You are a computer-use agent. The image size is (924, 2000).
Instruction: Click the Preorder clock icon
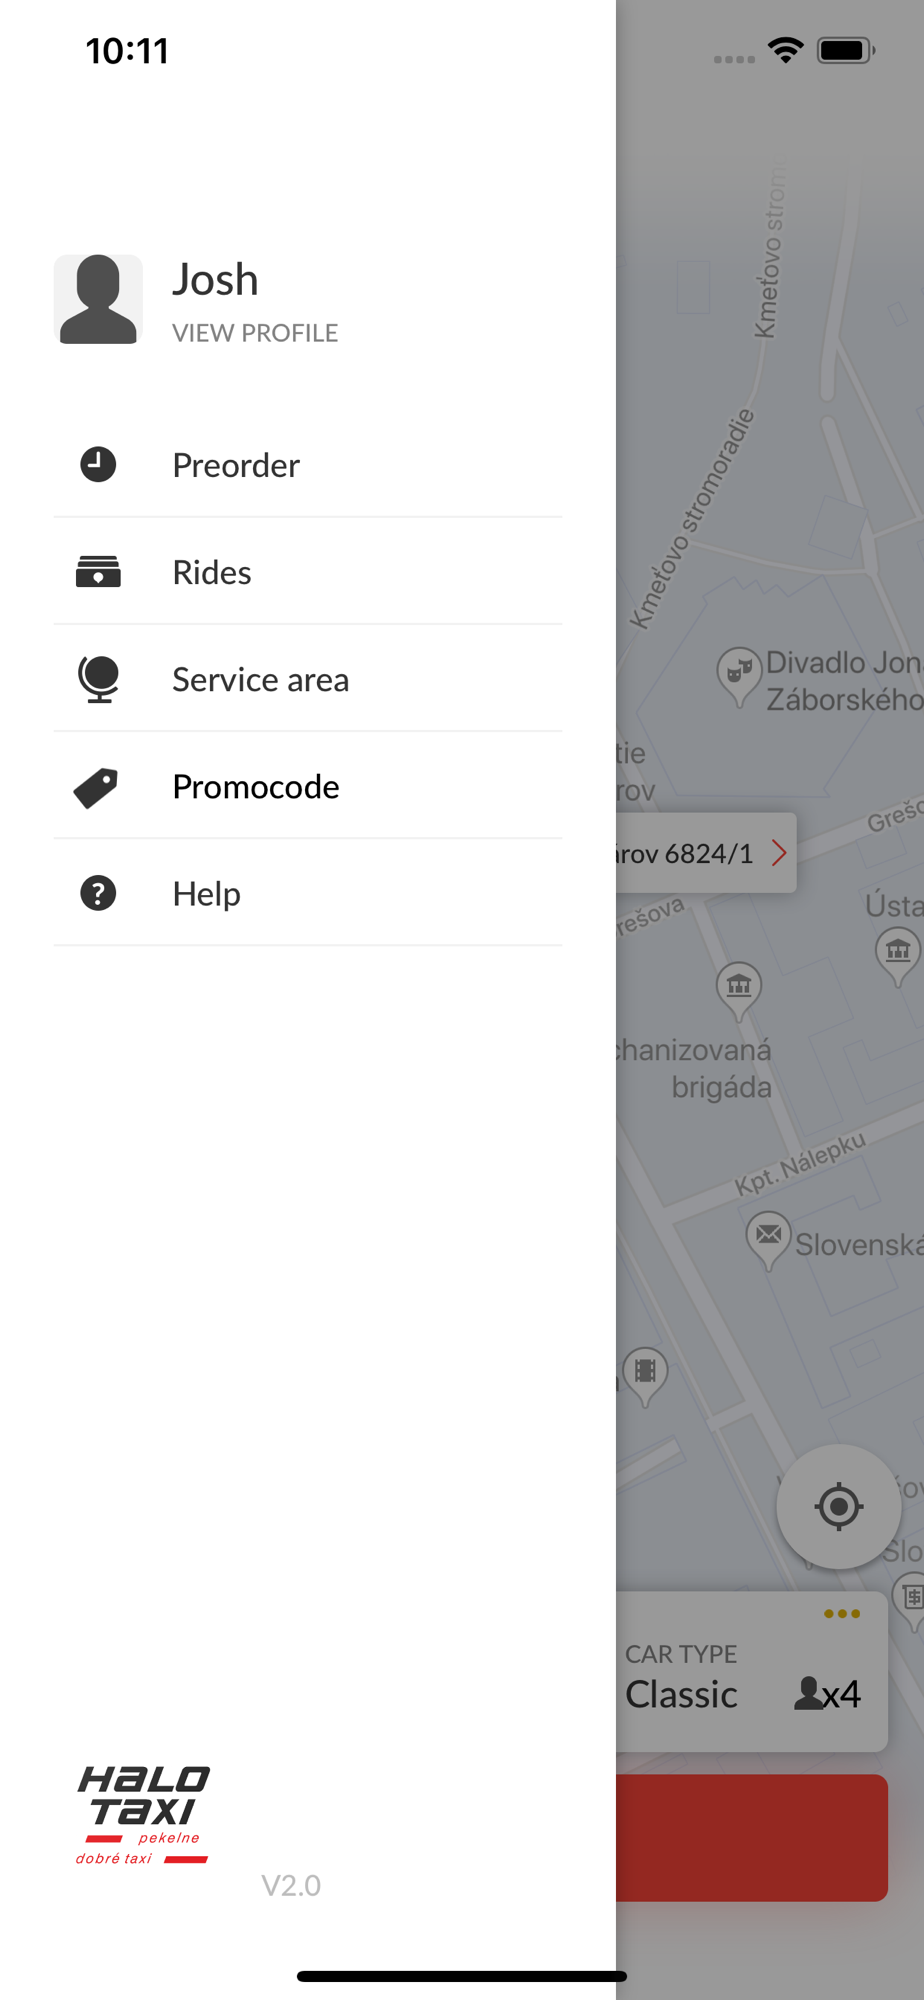coord(98,464)
